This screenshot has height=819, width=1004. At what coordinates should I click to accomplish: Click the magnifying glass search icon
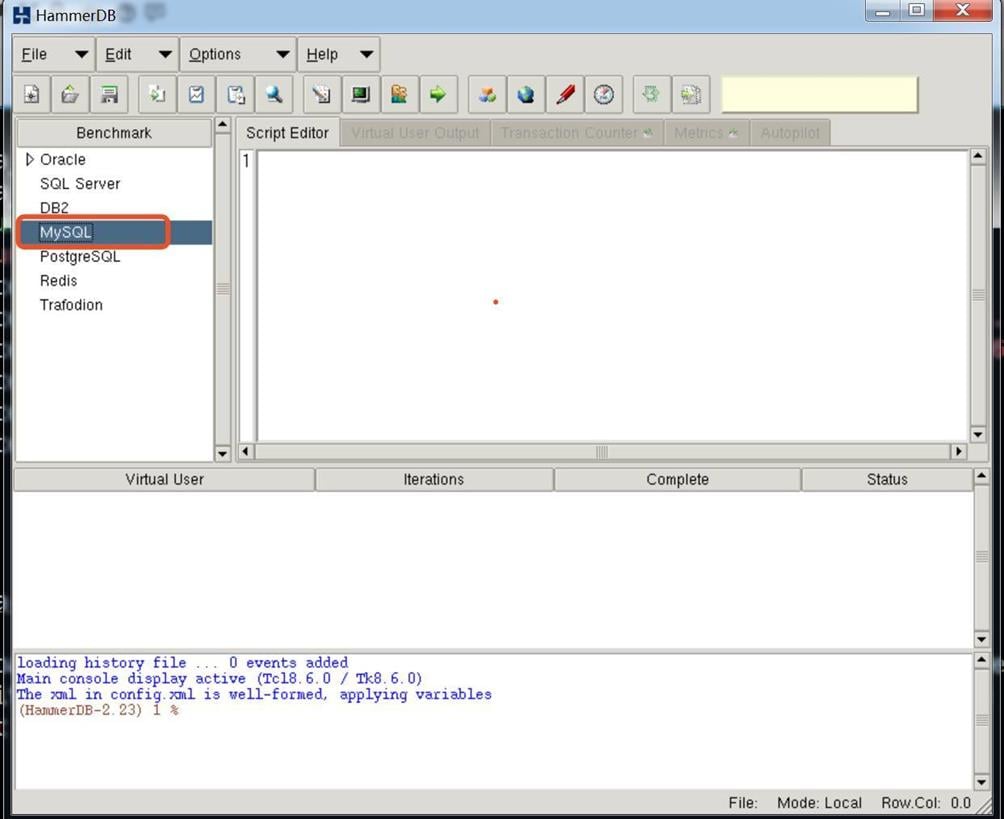(273, 95)
